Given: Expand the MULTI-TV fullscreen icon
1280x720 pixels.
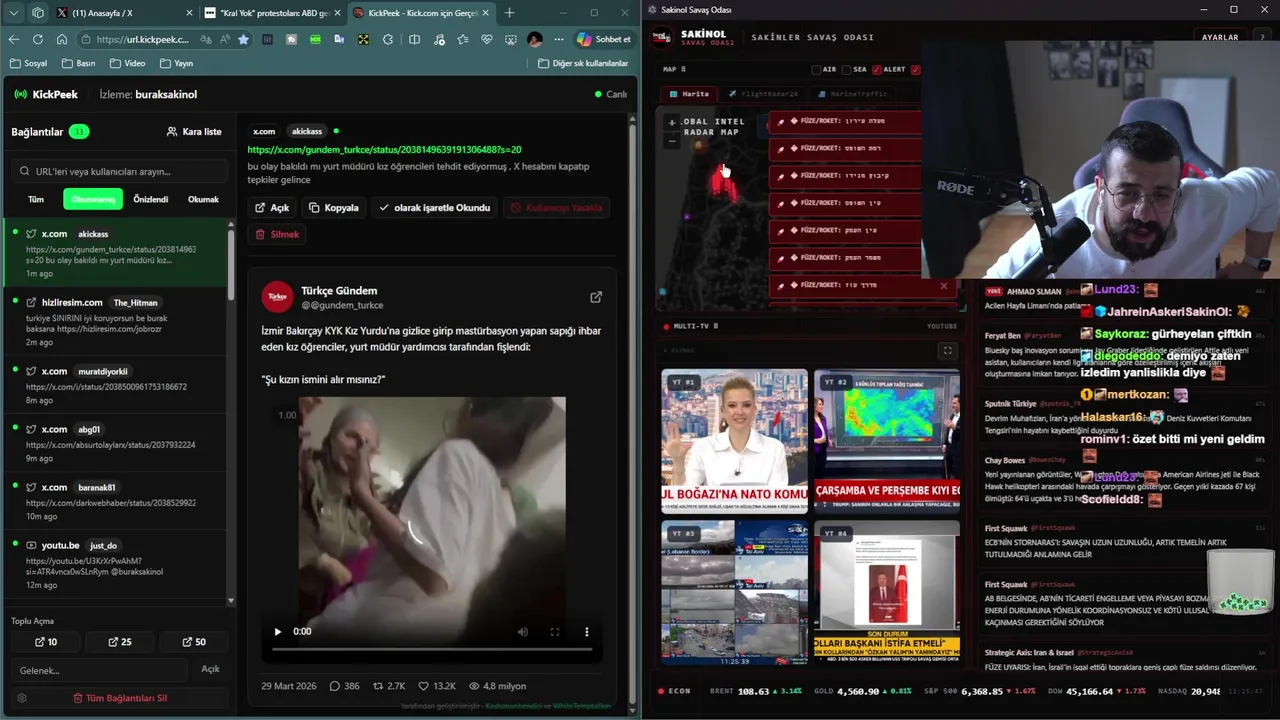Looking at the screenshot, I should (948, 351).
